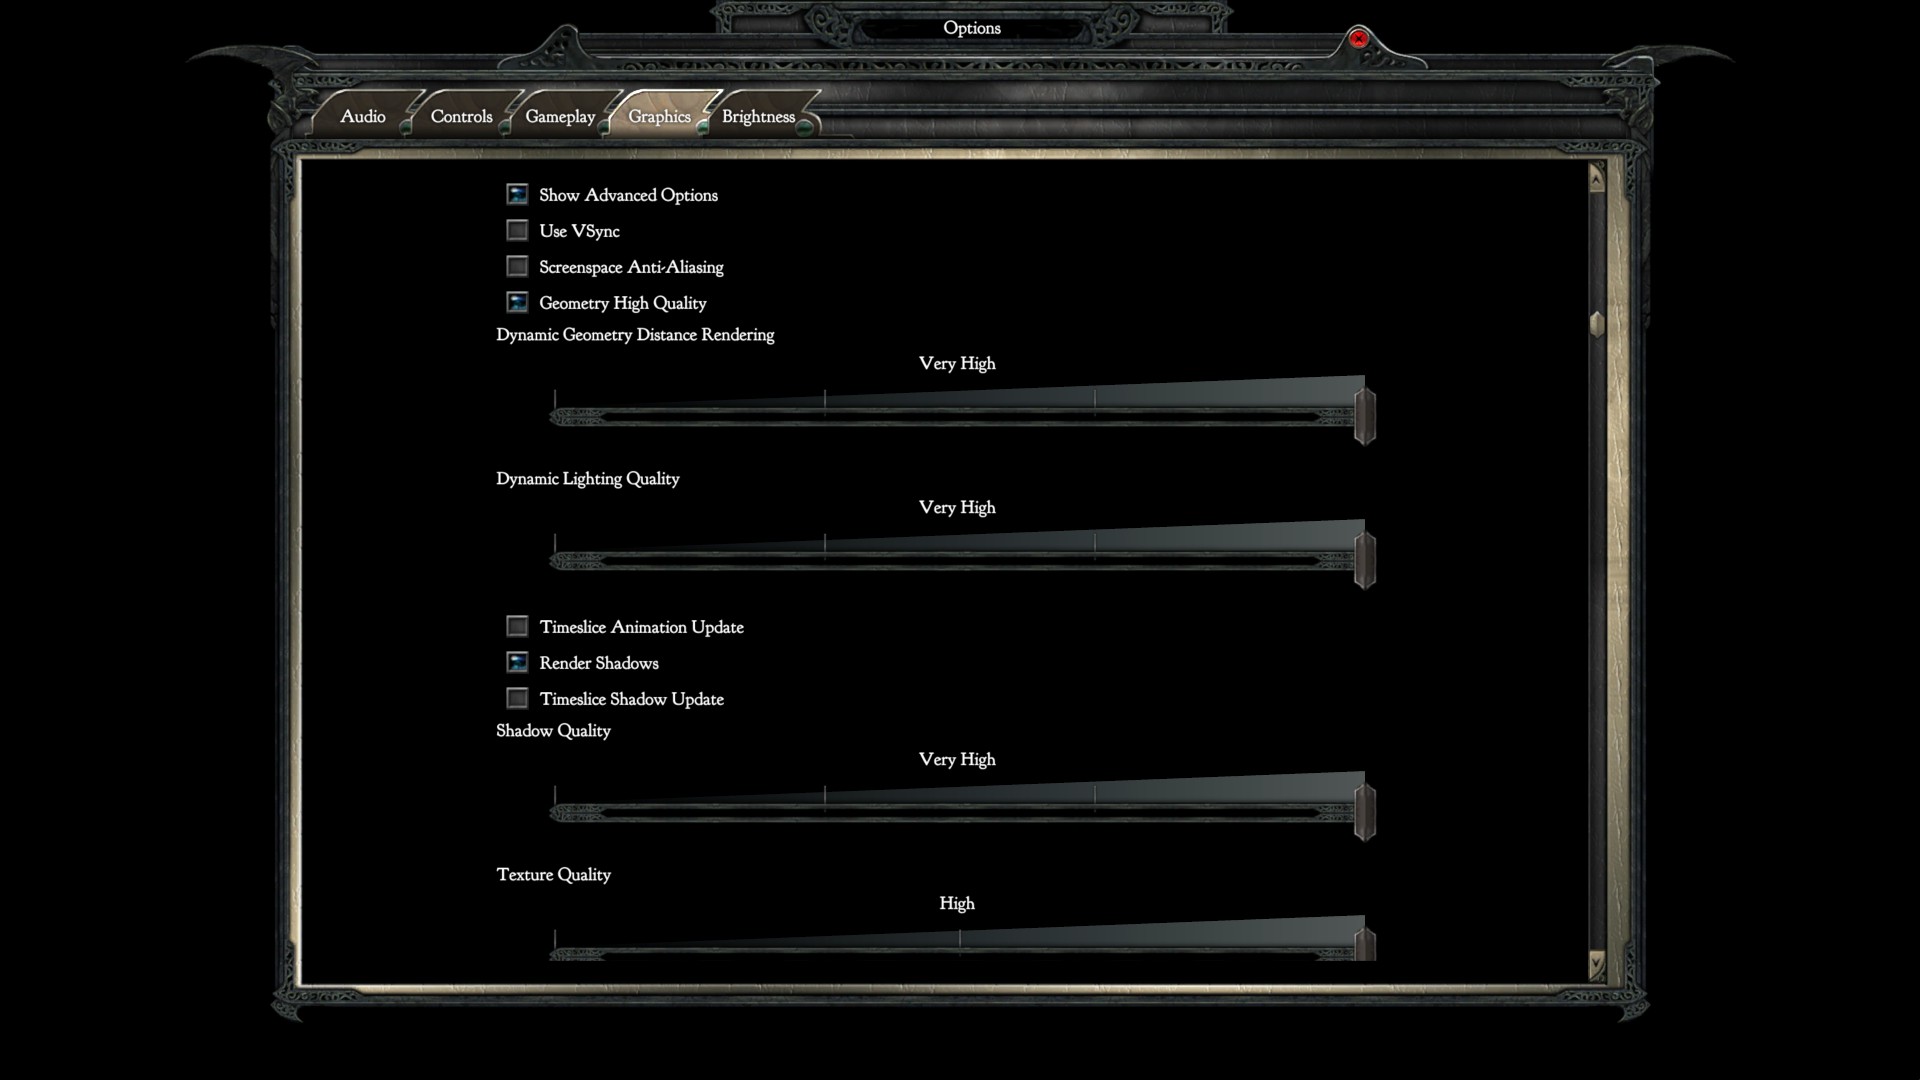Screen dimensions: 1920x1080
Task: Click the Shadow Quality slider handle
Action: coord(1365,812)
